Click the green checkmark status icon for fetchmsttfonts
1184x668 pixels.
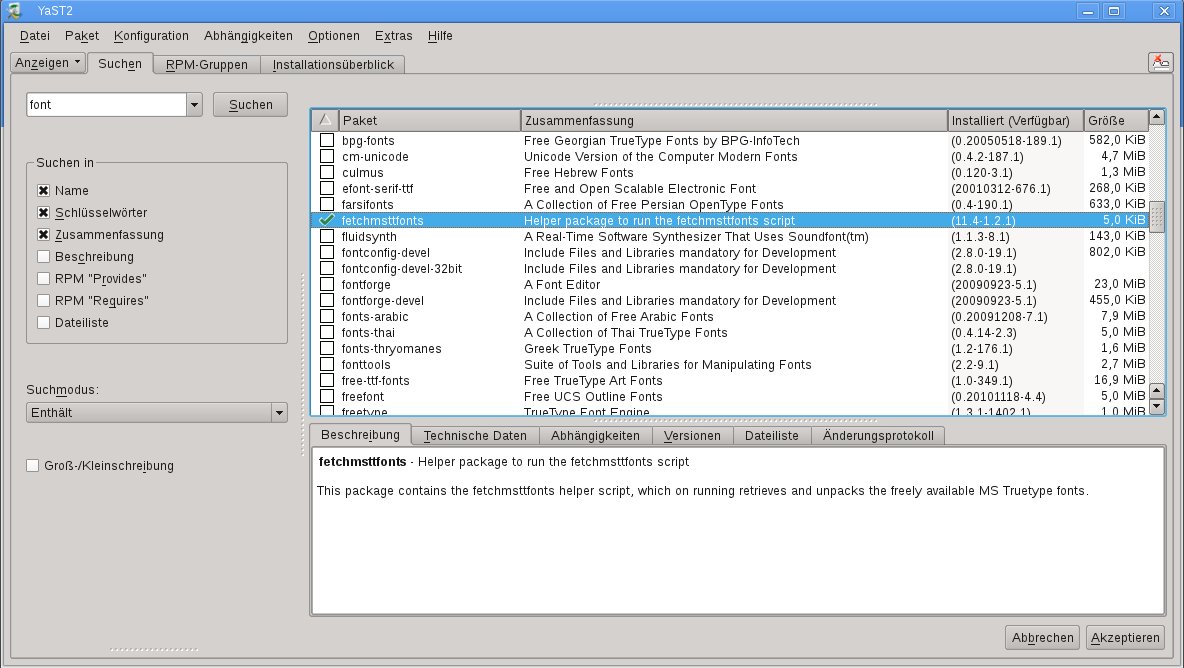(x=326, y=220)
